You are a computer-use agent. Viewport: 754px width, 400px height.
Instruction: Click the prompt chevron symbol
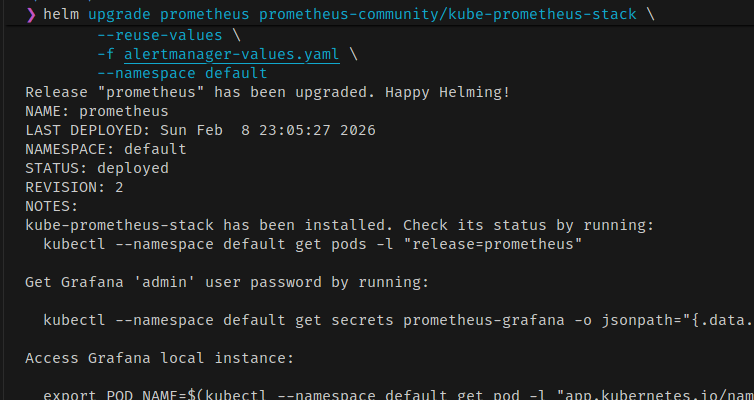30,17
